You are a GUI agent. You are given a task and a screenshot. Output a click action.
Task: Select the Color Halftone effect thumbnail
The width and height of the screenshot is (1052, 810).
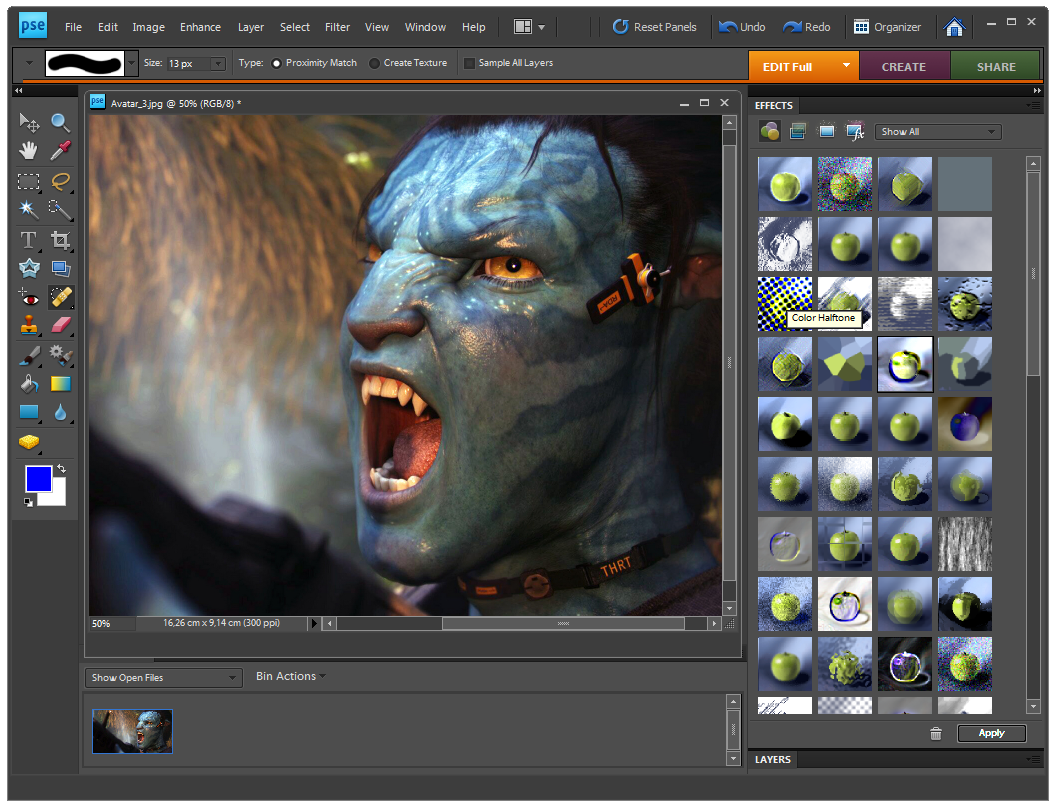coord(784,303)
